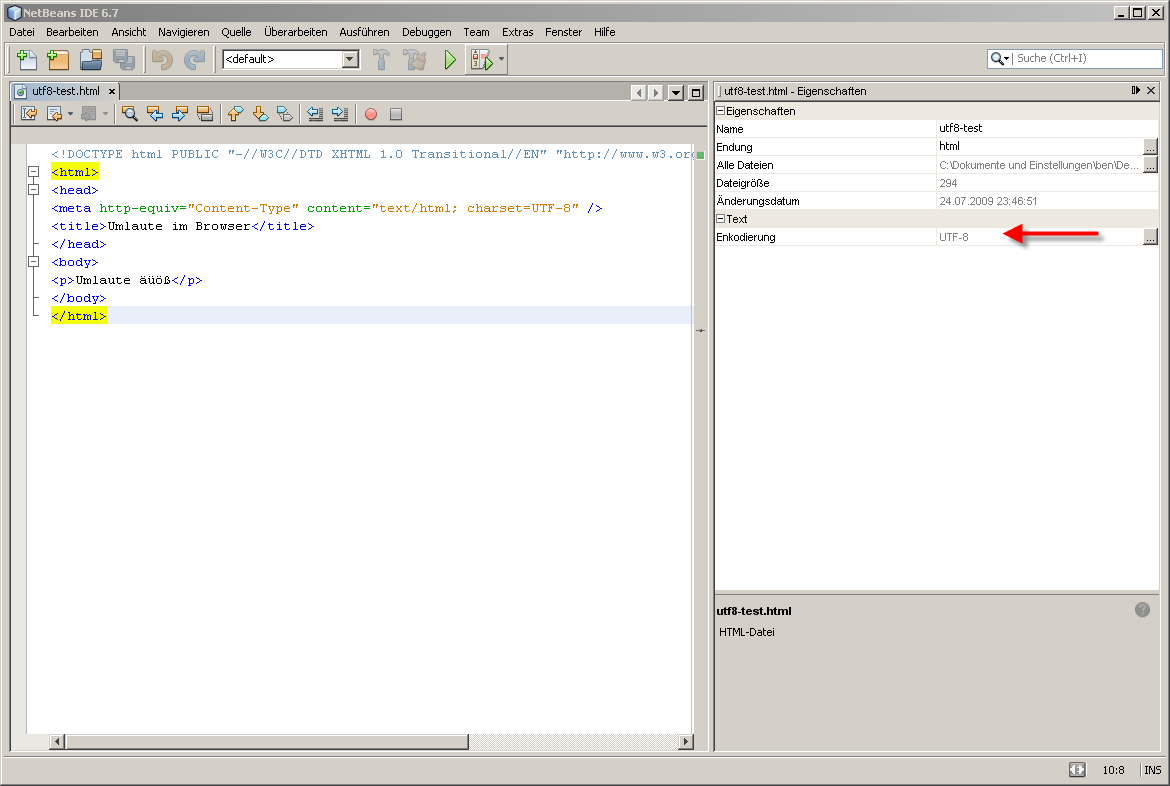Image resolution: width=1170 pixels, height=786 pixels.
Task: Run the project with green play icon
Action: [450, 59]
